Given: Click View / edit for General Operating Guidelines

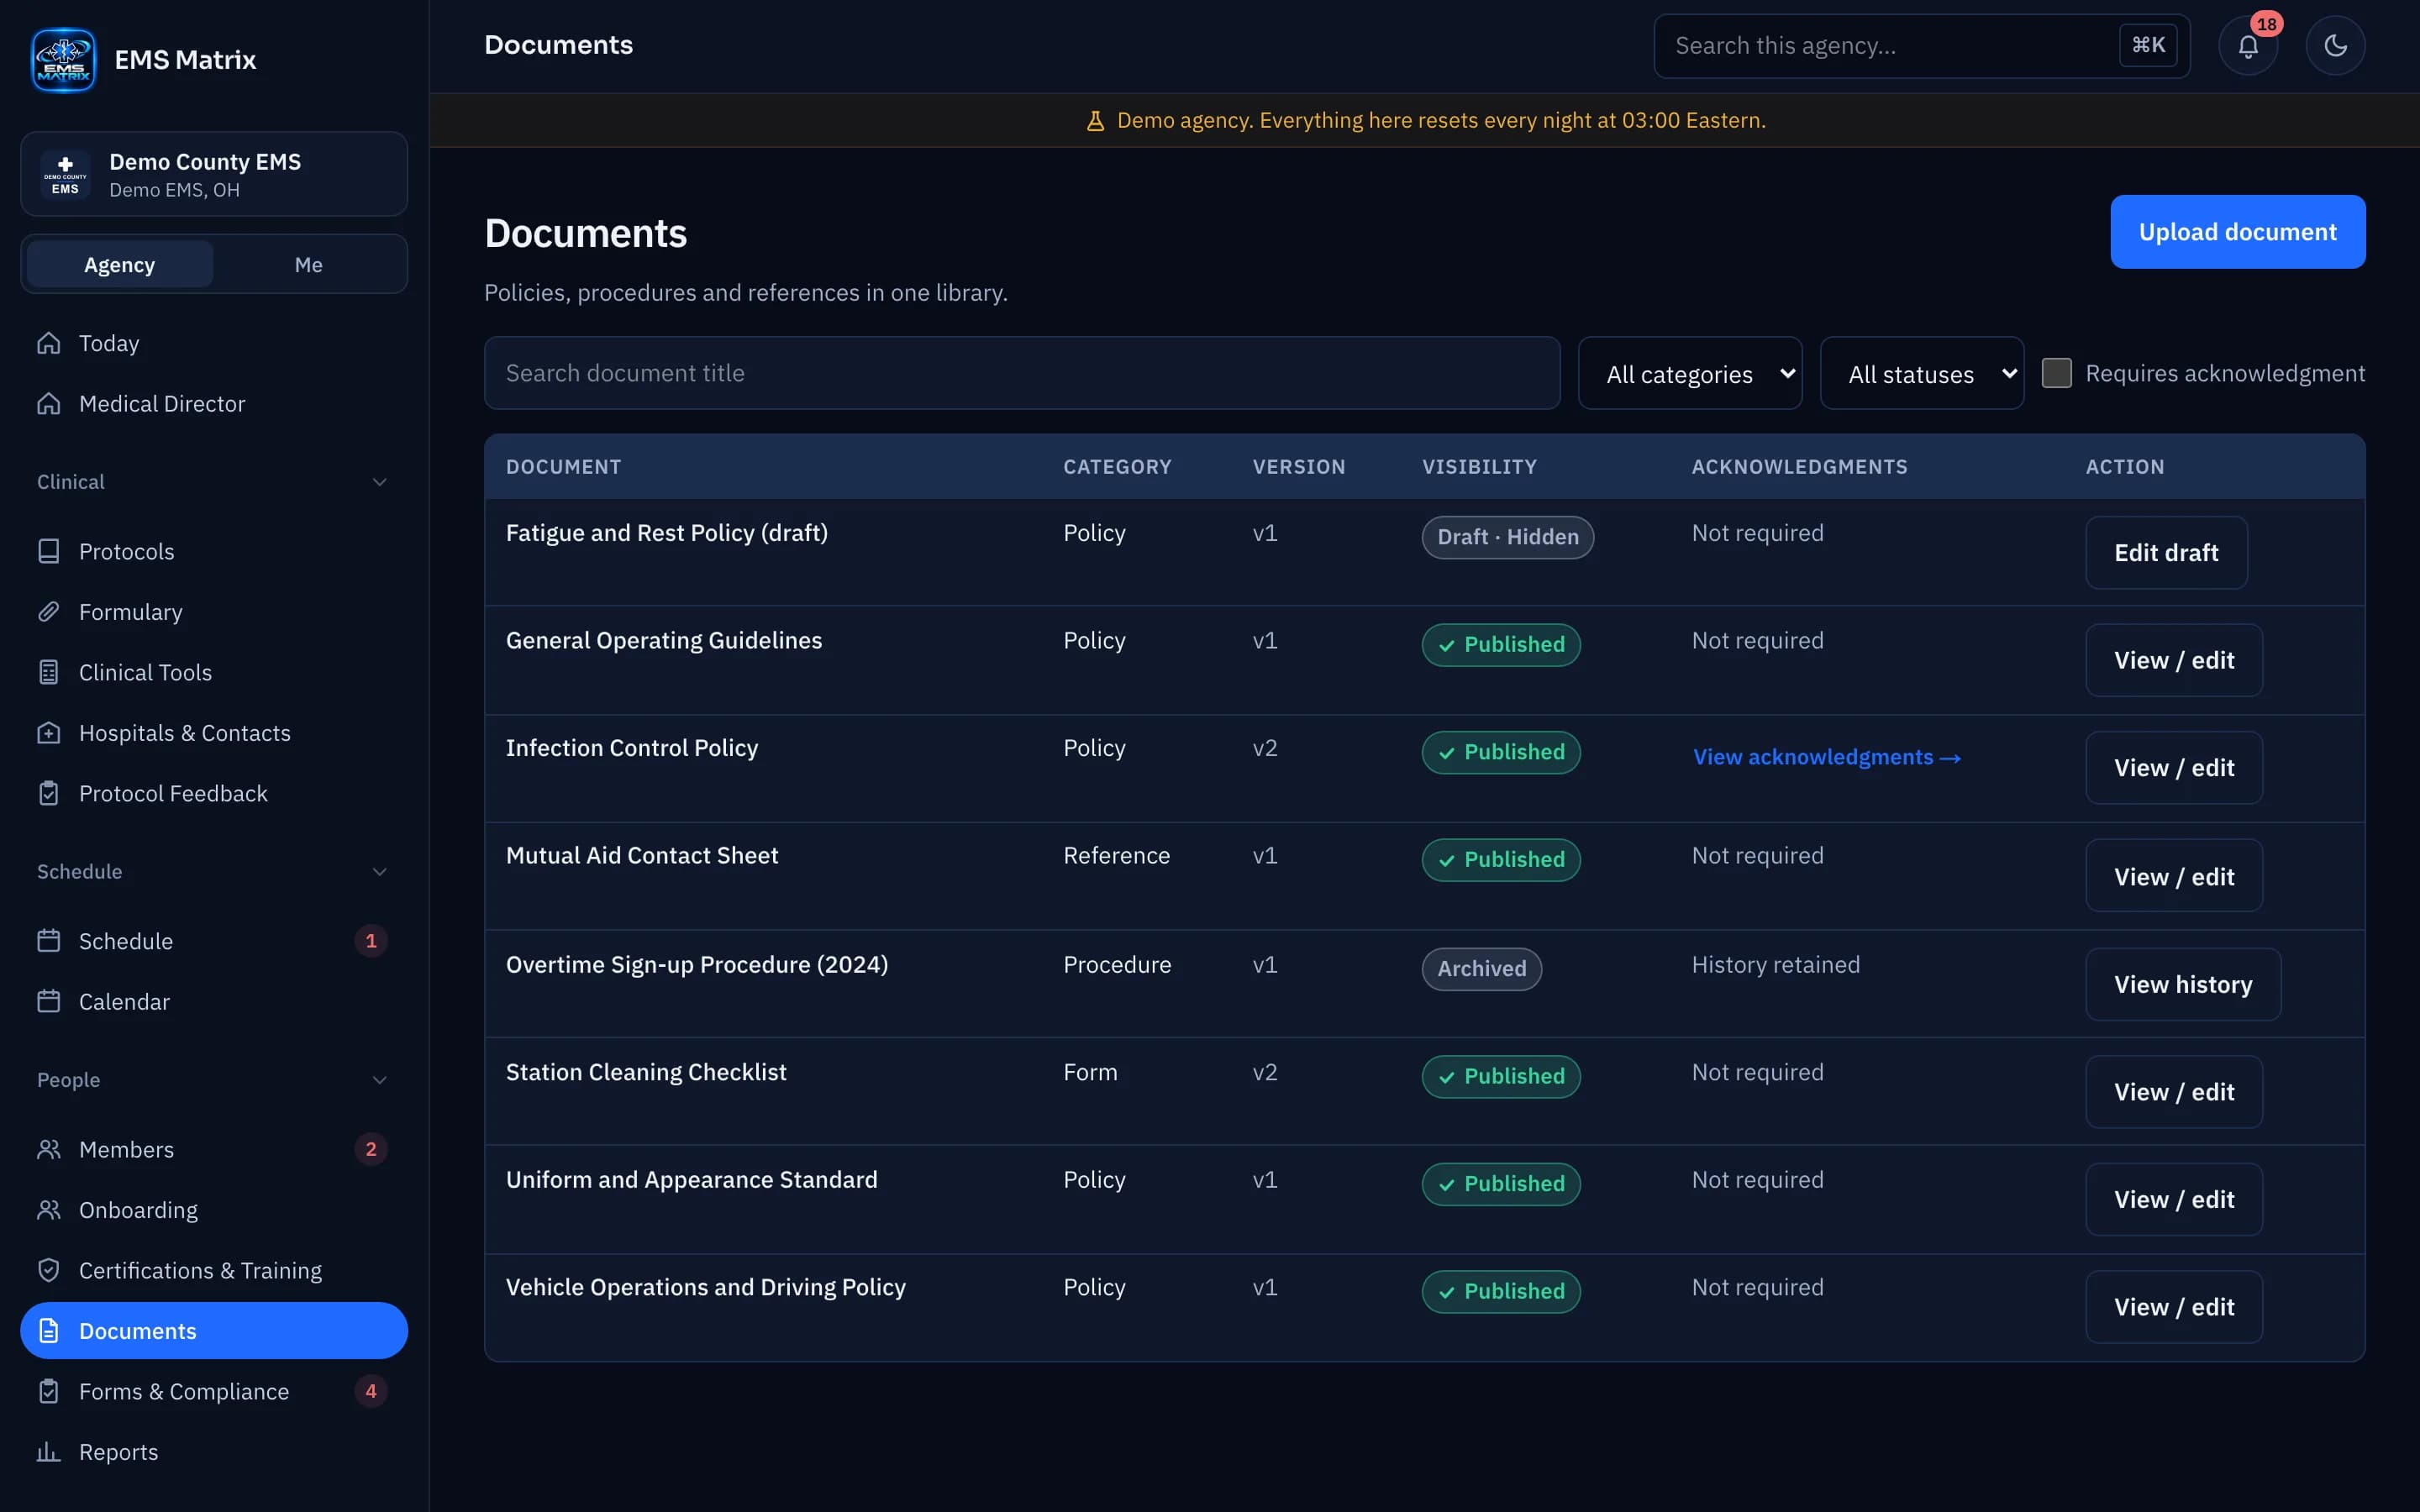Looking at the screenshot, I should (x=2174, y=660).
